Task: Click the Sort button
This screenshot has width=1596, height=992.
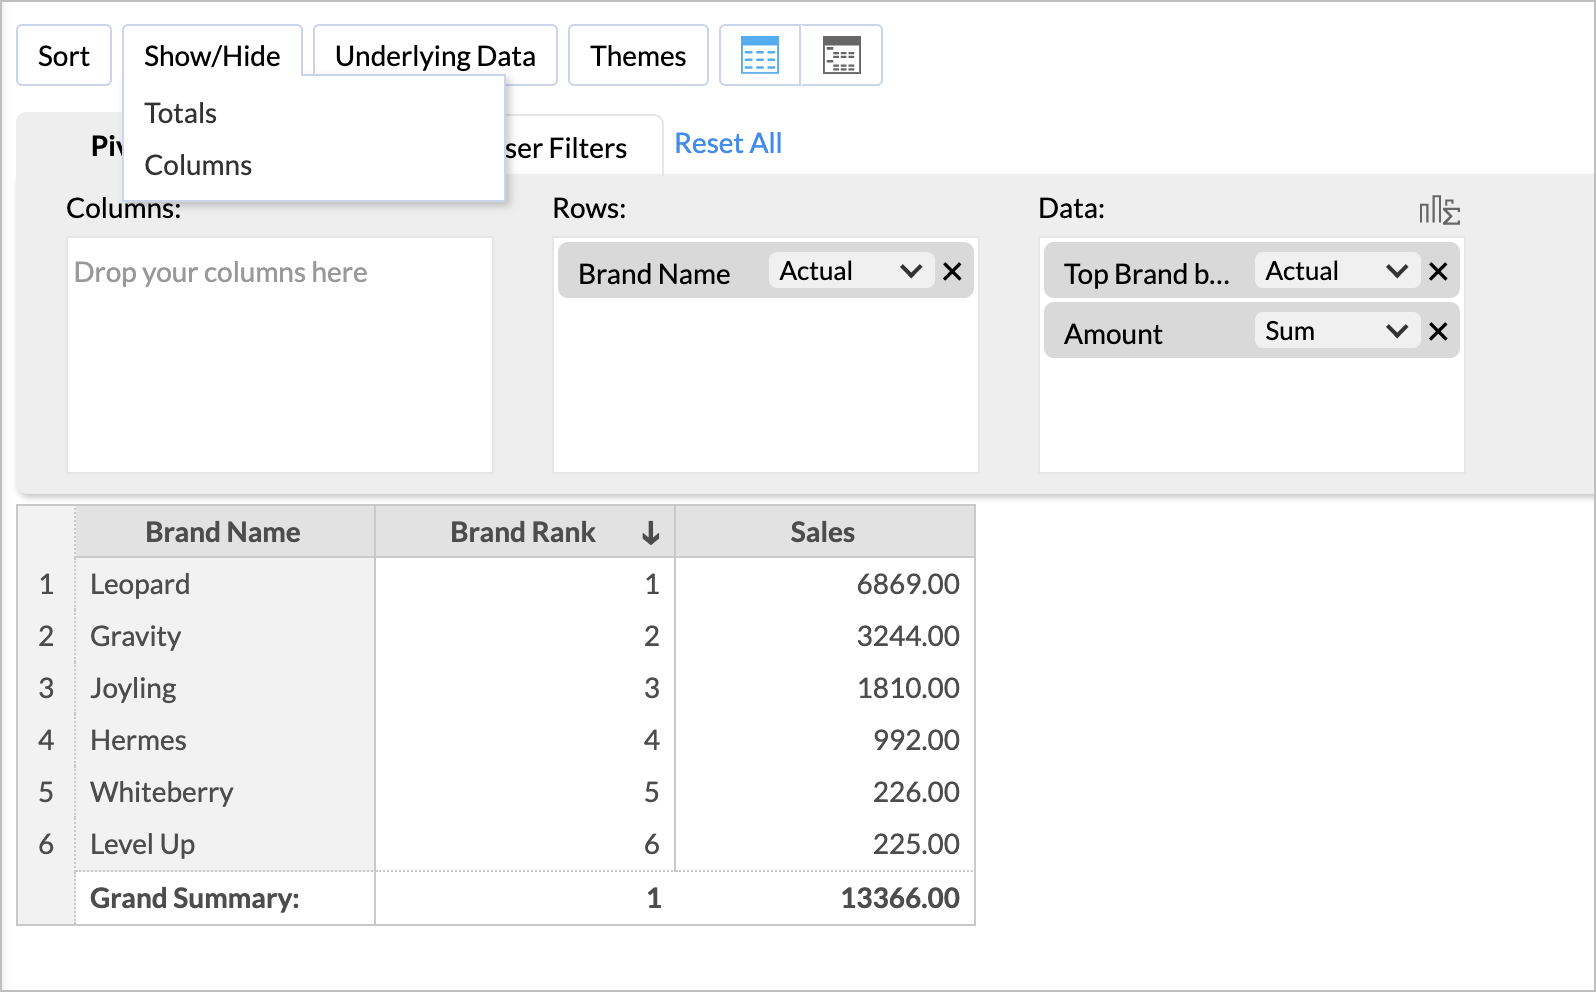Action: pyautogui.click(x=64, y=56)
